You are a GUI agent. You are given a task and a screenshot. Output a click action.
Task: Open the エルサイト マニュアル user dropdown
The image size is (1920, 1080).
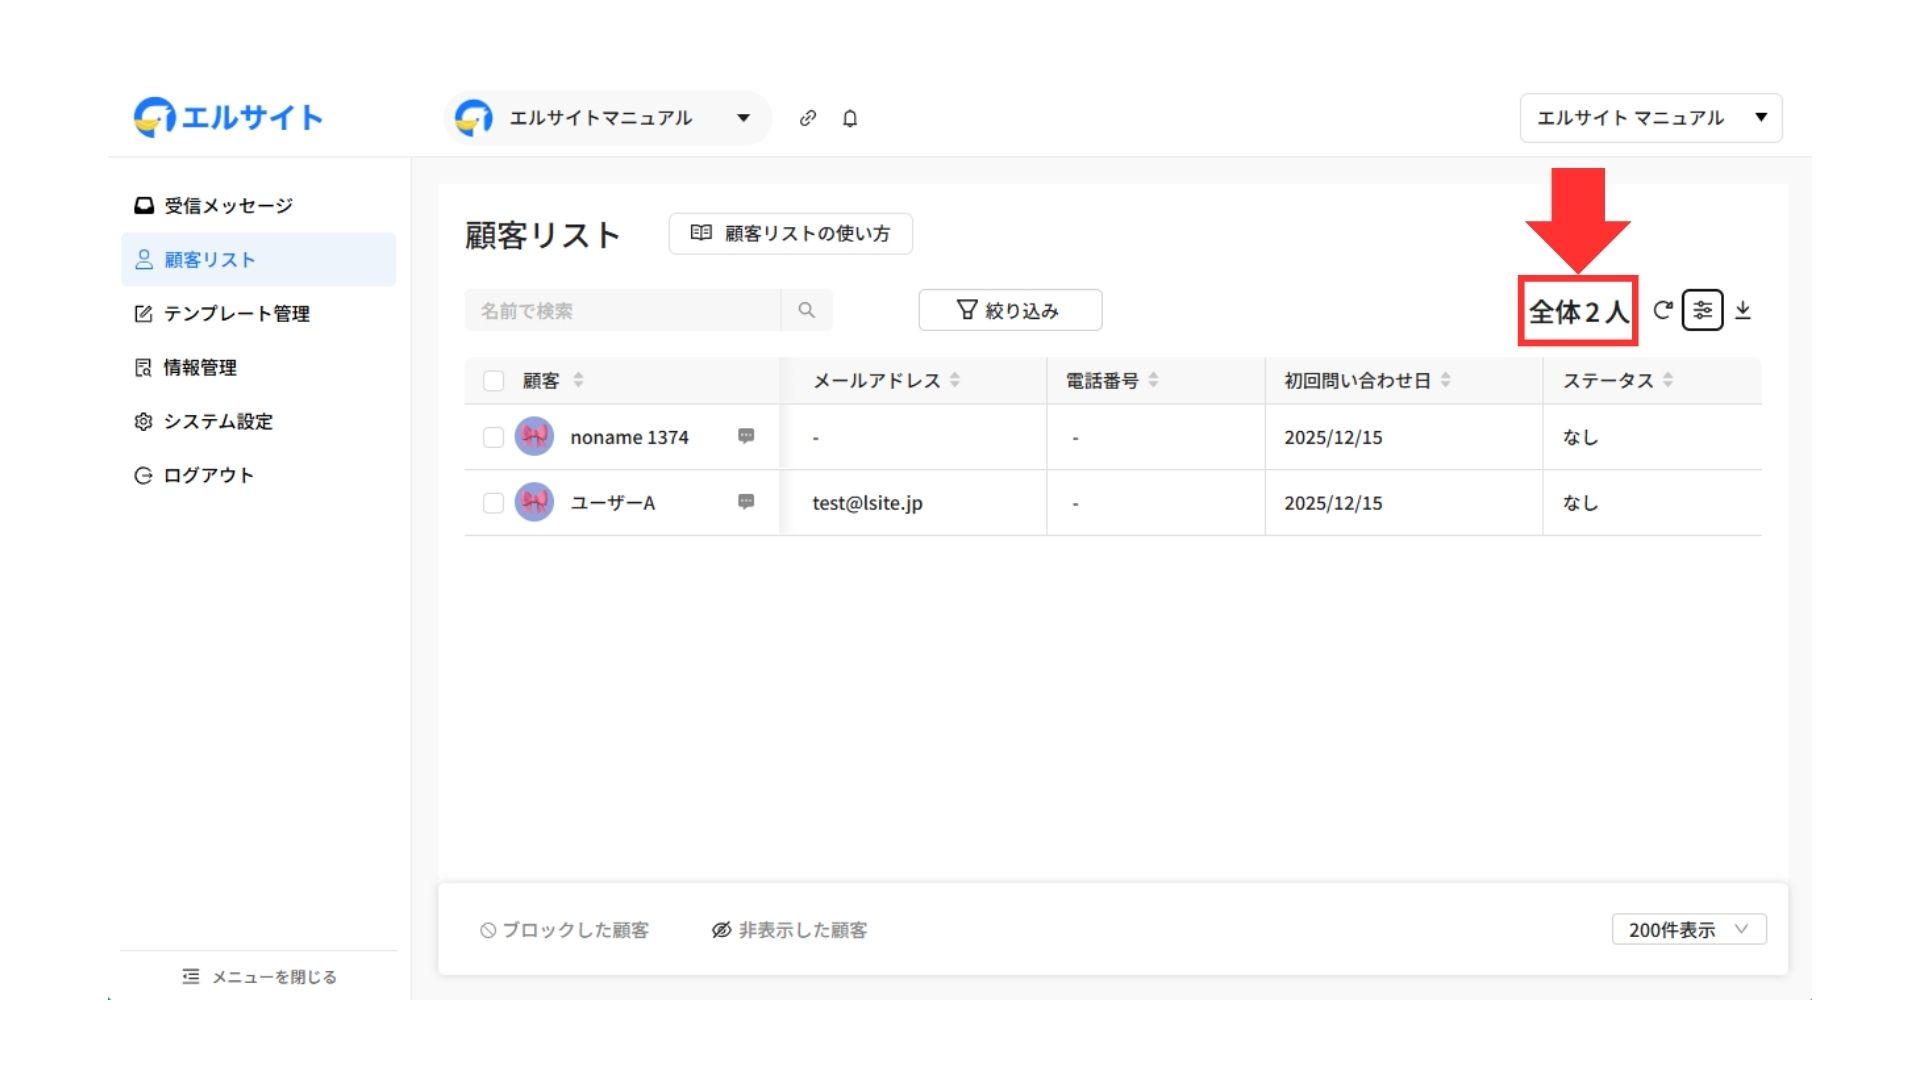pyautogui.click(x=1651, y=118)
